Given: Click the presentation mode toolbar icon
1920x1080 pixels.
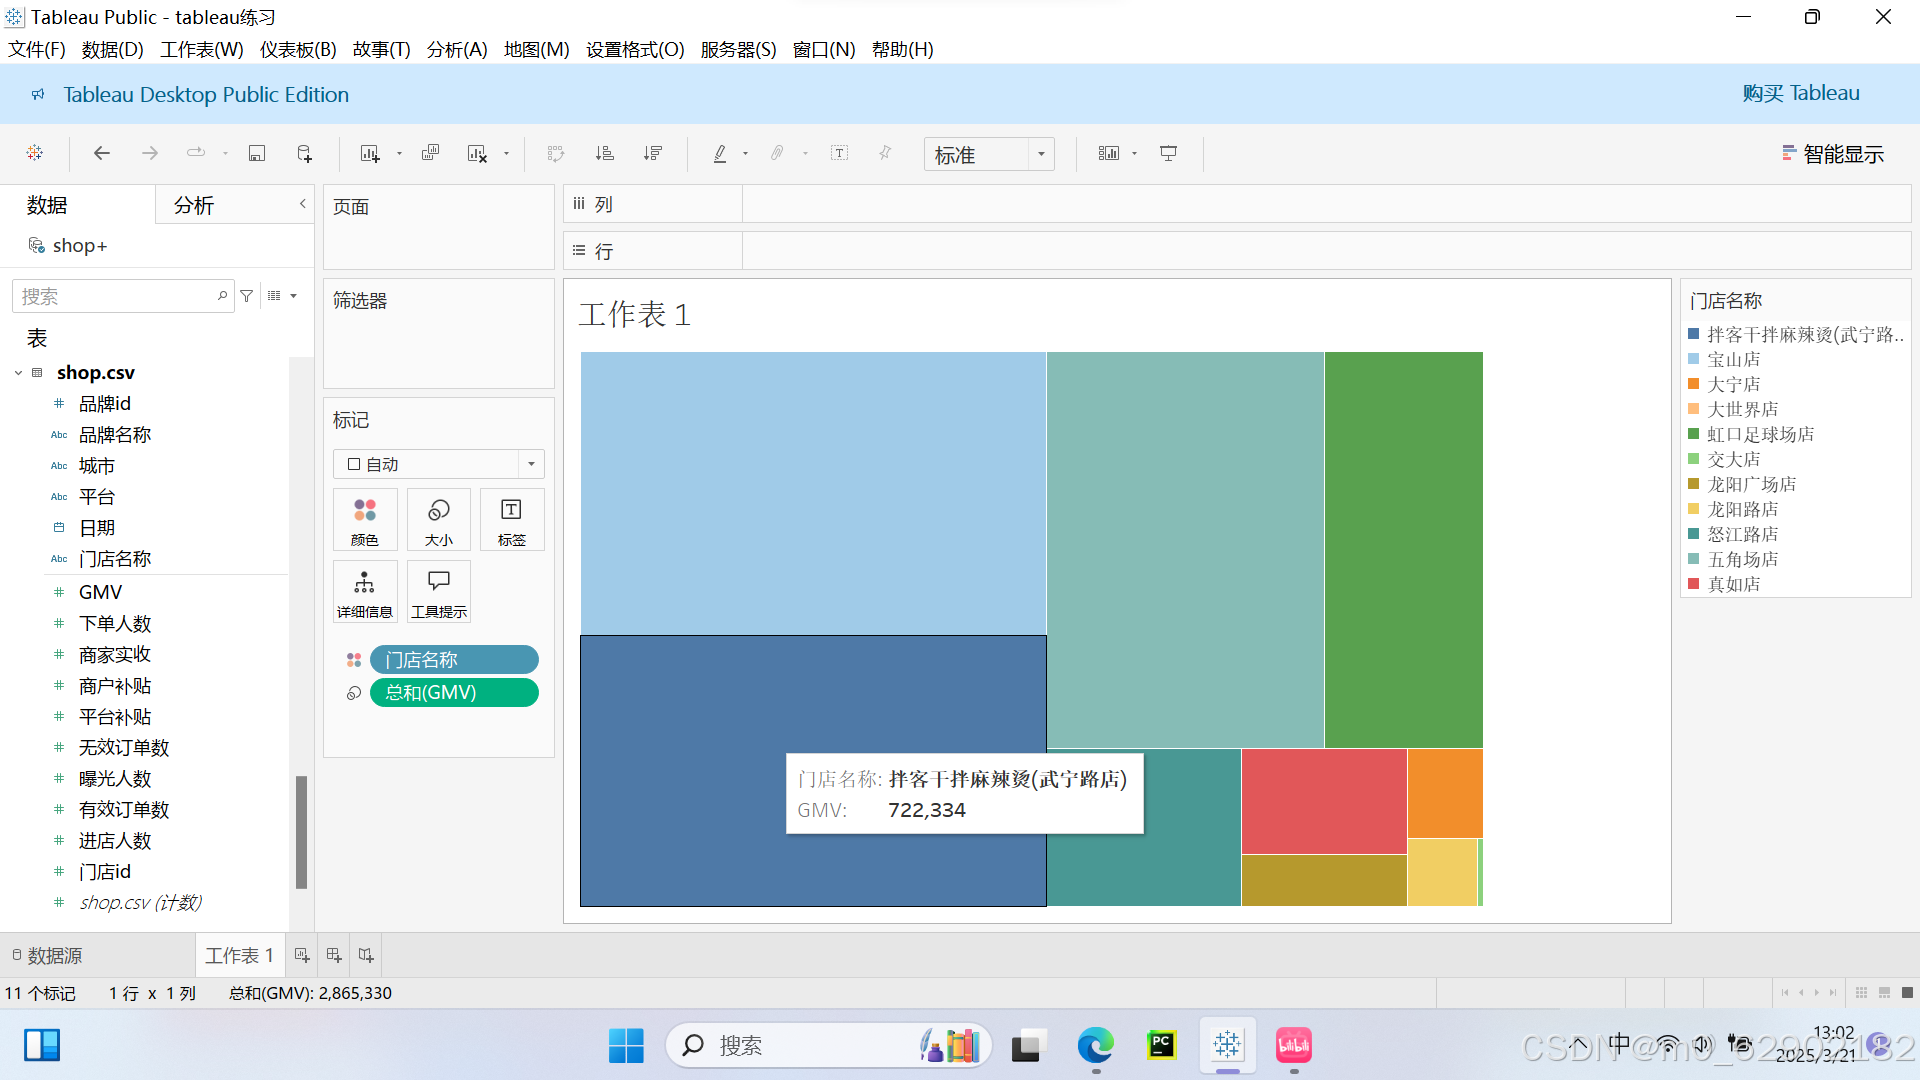Looking at the screenshot, I should 1168,153.
